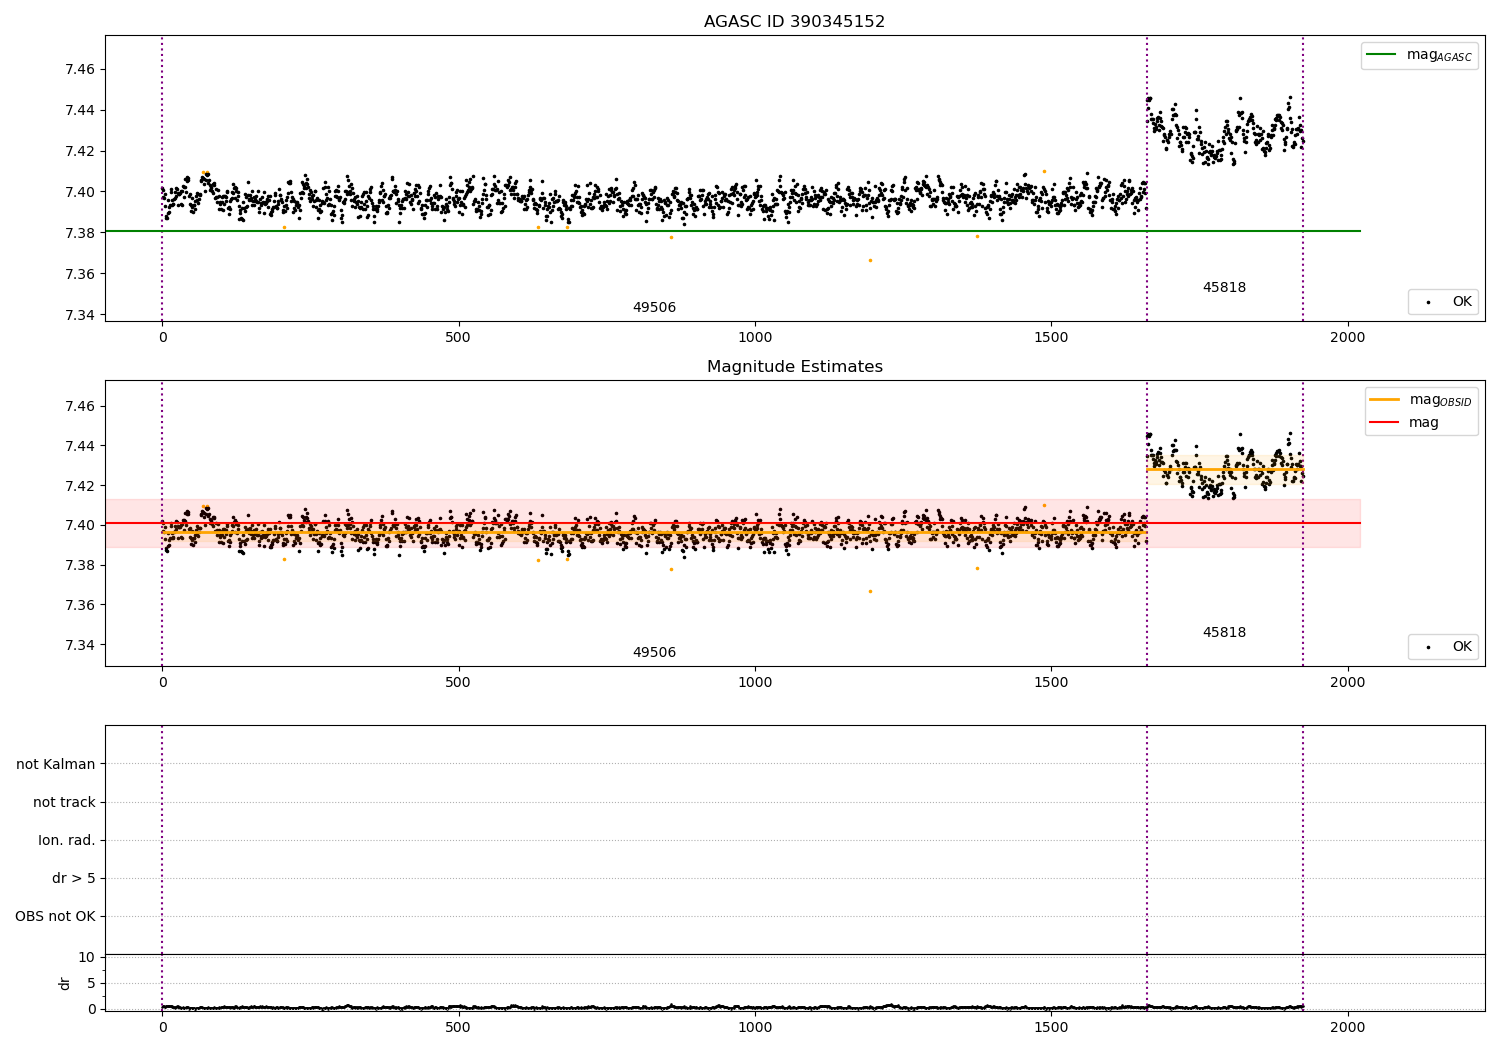Click the '5' tick label on the dr axis
This screenshot has width=1500, height=1050.
(x=91, y=983)
